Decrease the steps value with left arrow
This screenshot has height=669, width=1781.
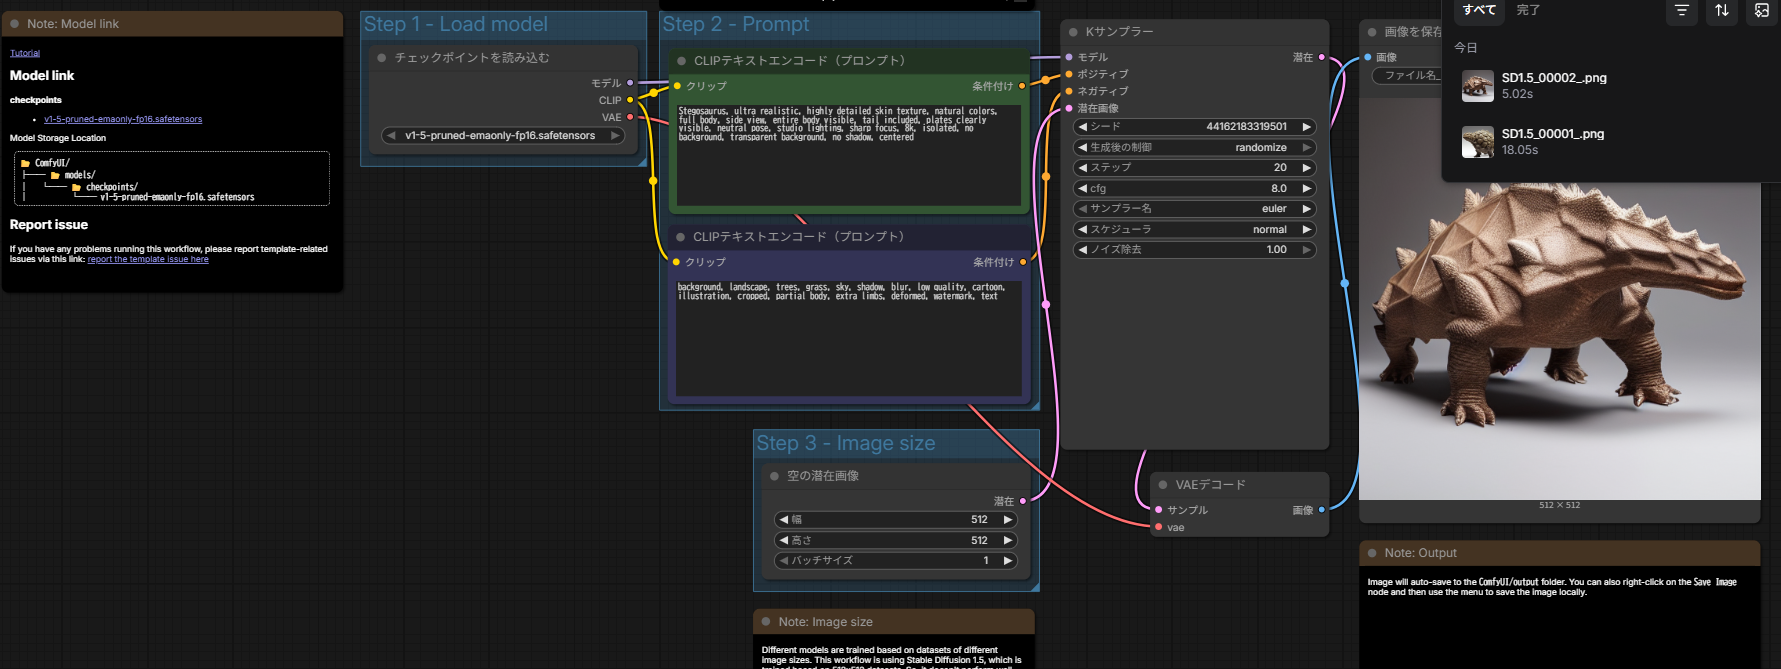(x=1083, y=168)
